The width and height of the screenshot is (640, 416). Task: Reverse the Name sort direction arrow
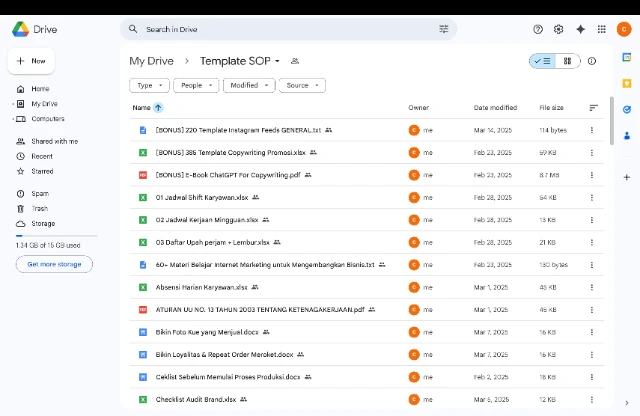point(158,107)
